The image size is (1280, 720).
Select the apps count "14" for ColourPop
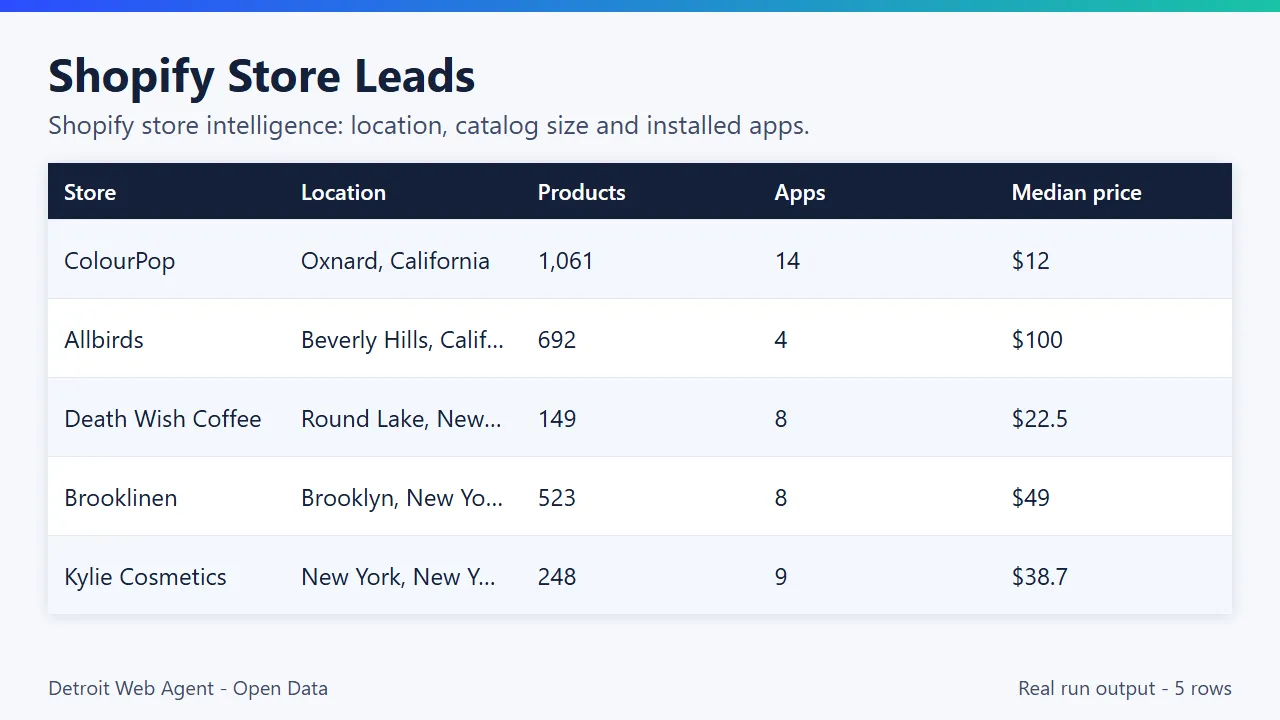click(787, 261)
